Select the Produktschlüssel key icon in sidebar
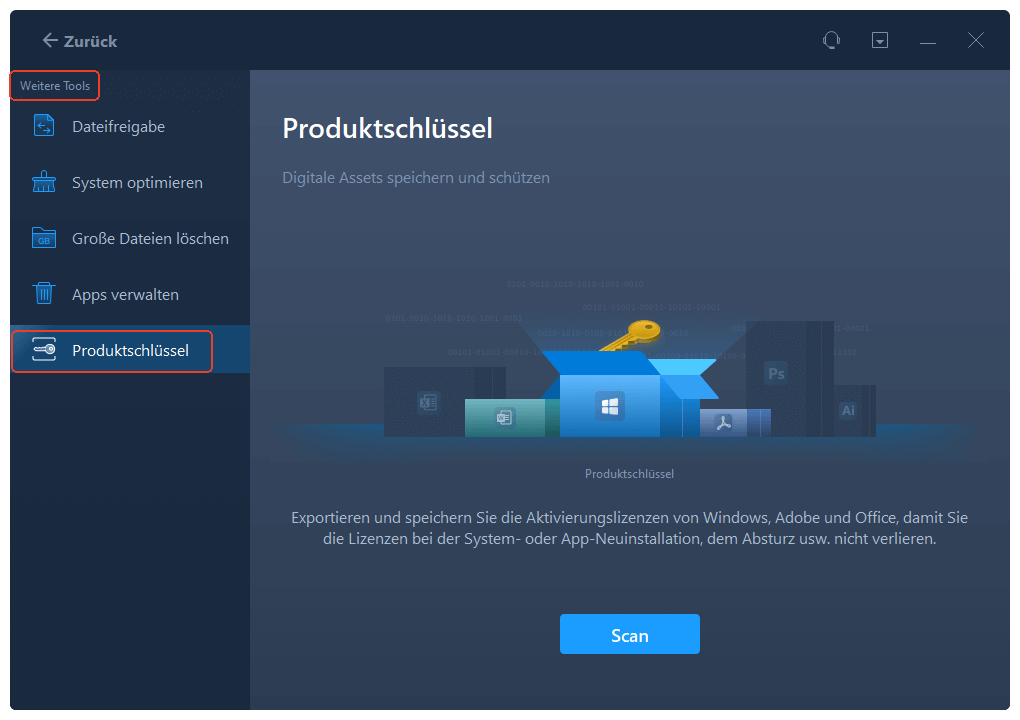 (44, 351)
